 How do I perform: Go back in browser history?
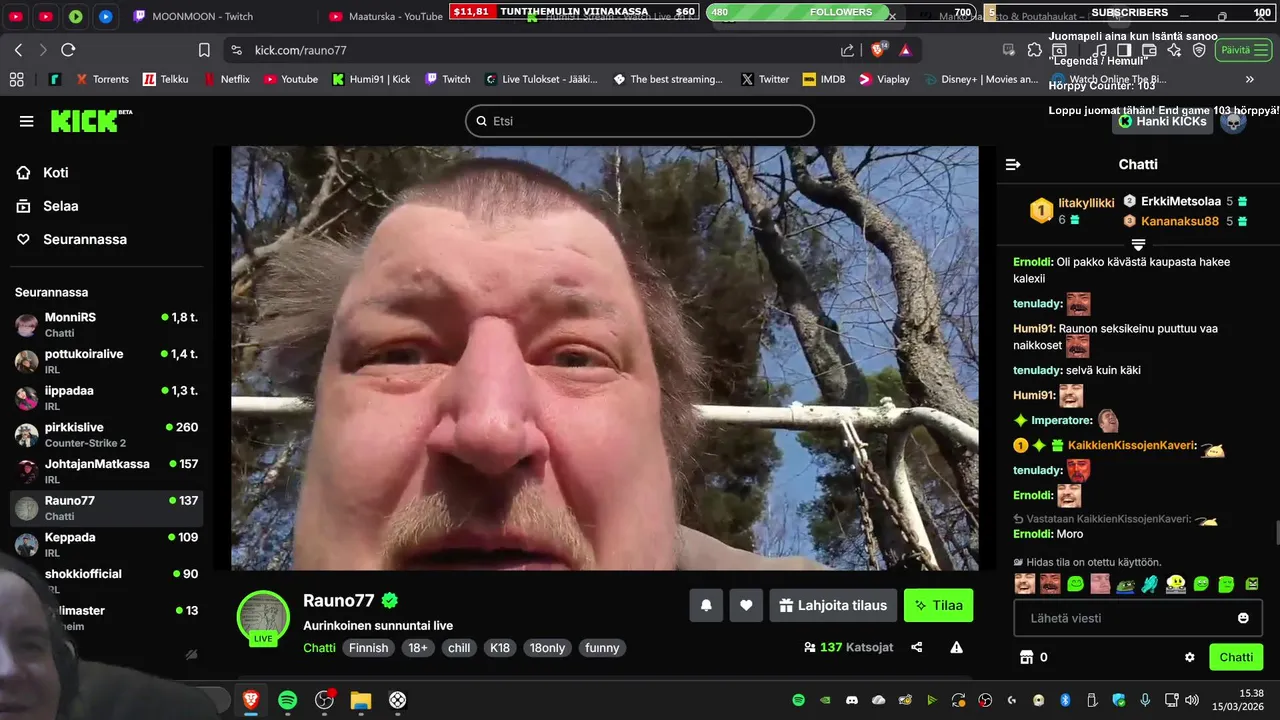coord(18,50)
